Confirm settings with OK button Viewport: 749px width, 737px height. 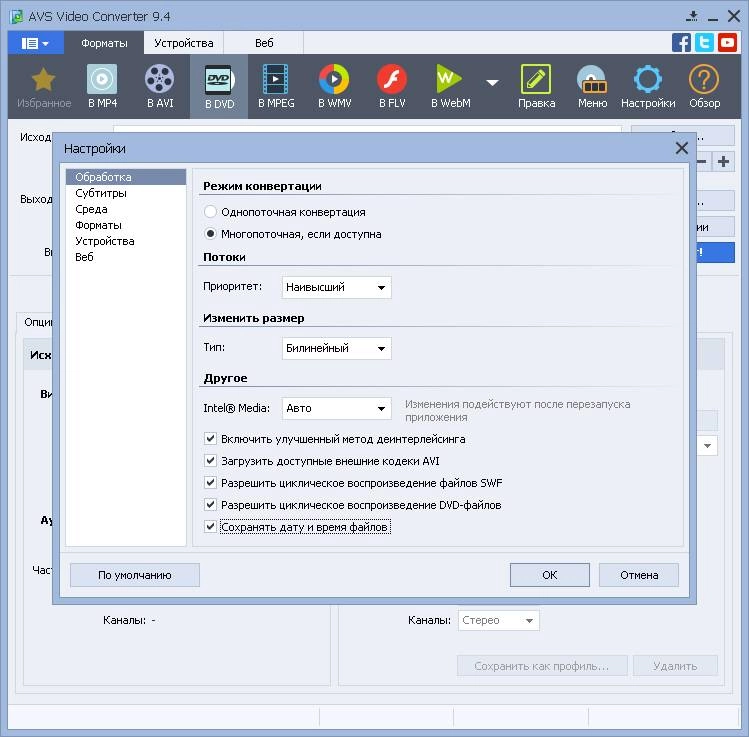549,575
